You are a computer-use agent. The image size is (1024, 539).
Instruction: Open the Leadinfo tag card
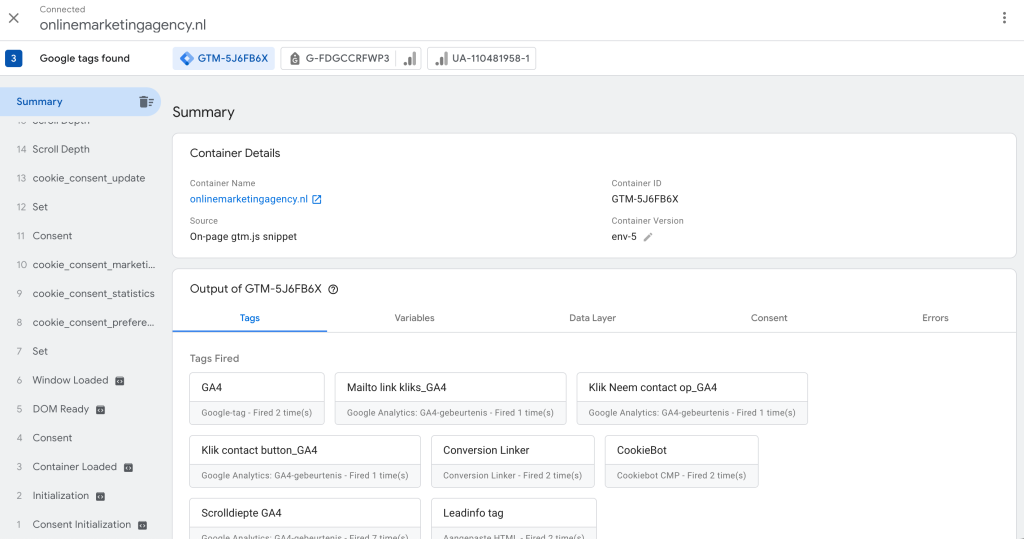(514, 519)
